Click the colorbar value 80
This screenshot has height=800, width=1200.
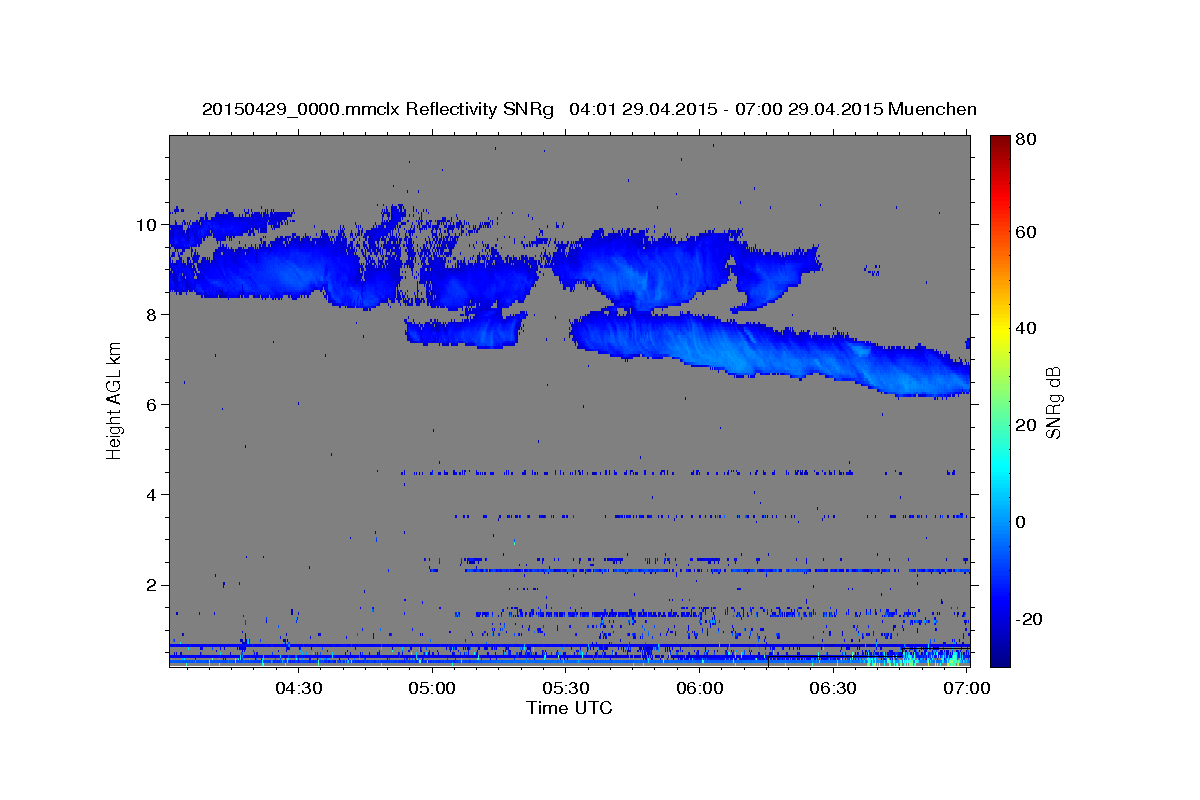pos(1025,141)
